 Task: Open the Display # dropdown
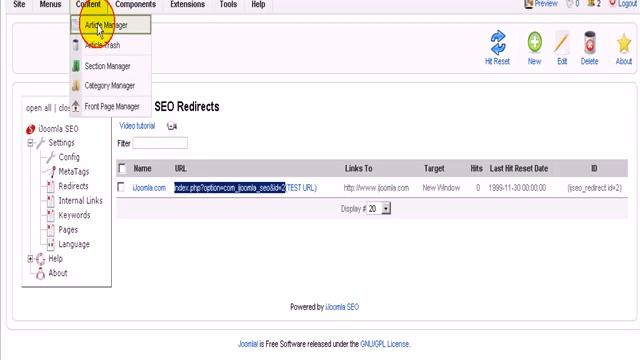[x=386, y=209]
